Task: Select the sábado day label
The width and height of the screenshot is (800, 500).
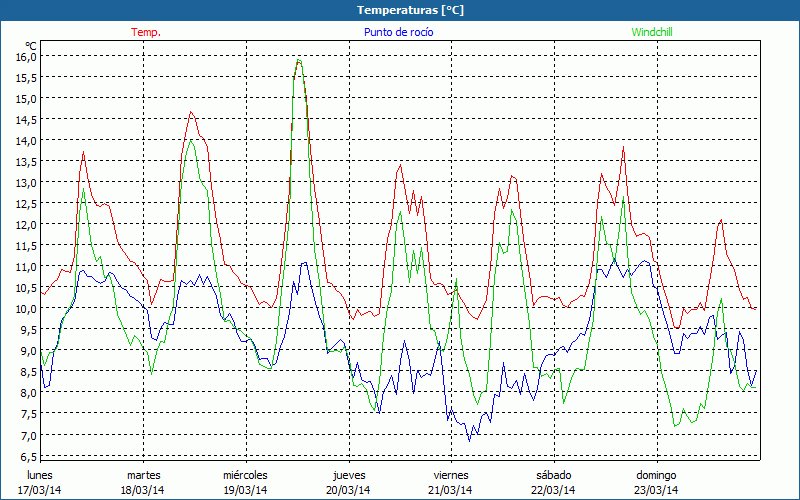Action: 554,474
